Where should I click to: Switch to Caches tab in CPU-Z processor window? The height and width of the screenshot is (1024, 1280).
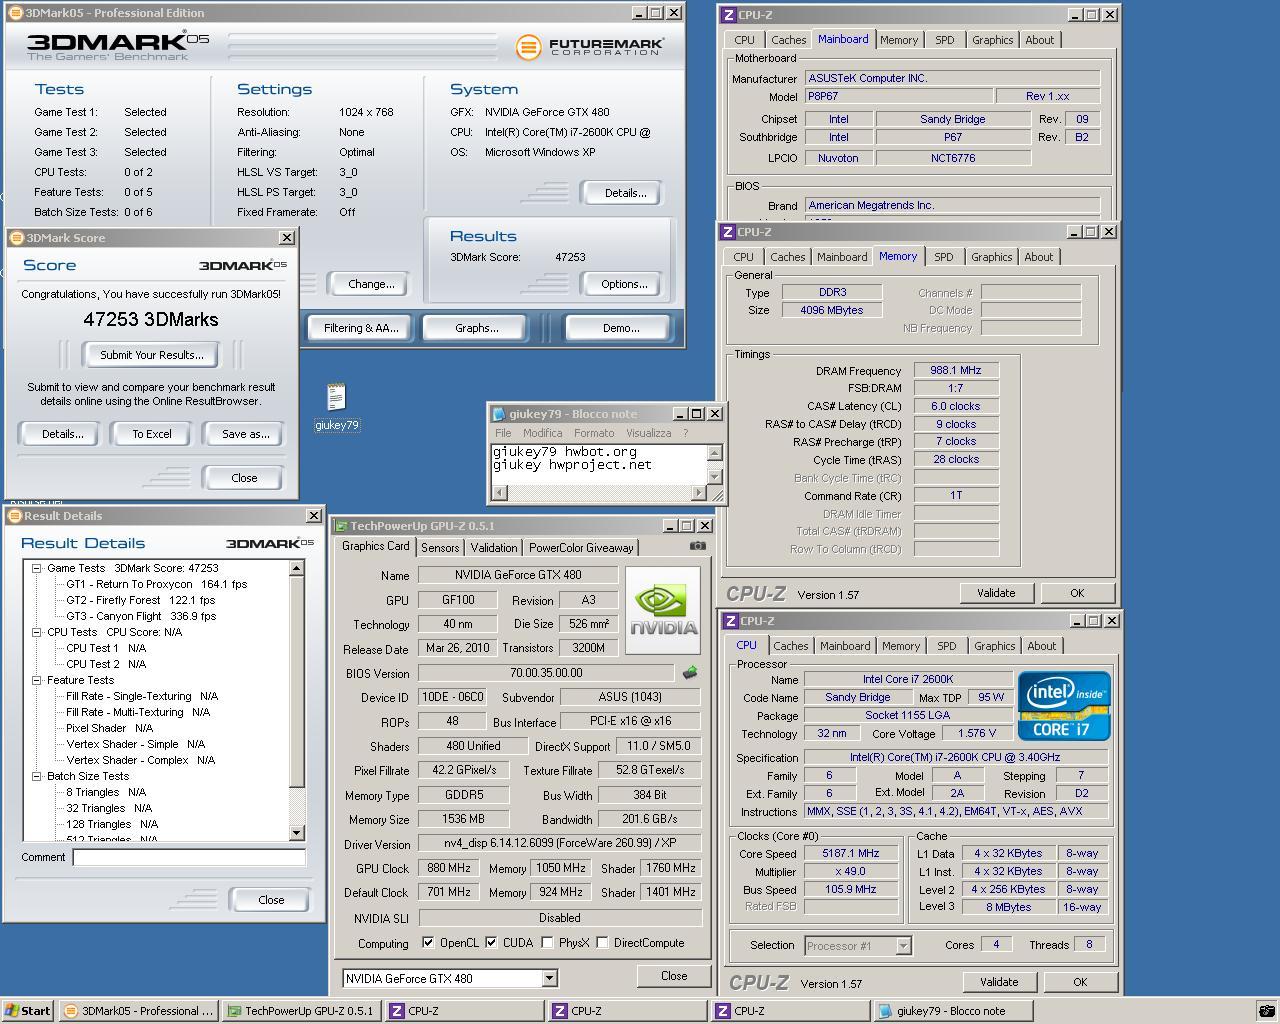790,646
